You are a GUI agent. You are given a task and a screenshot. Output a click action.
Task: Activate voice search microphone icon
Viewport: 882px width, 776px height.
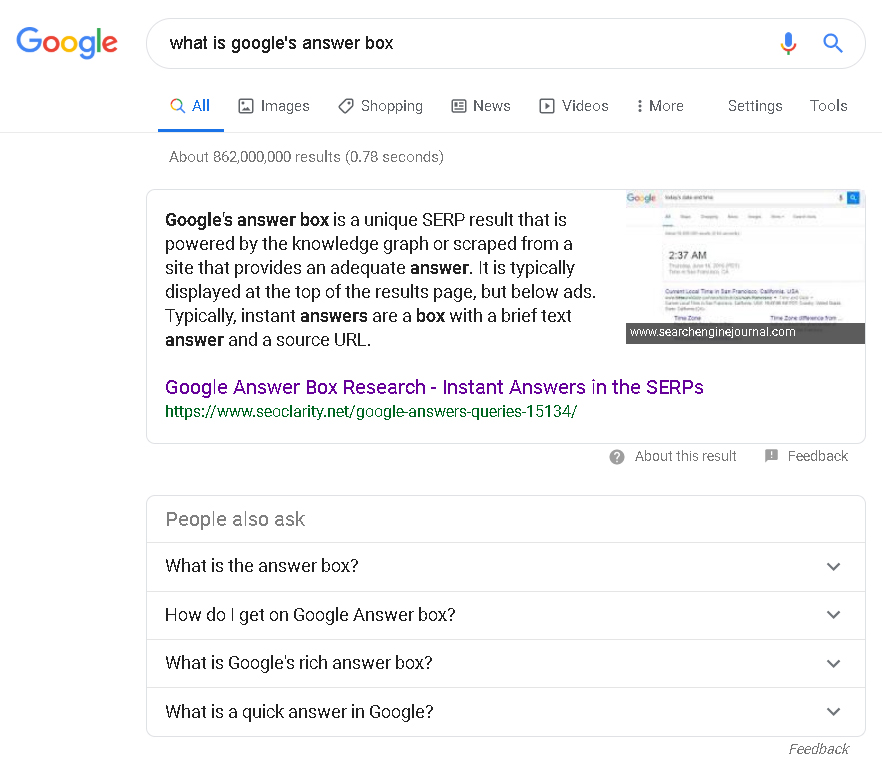pyautogui.click(x=788, y=43)
